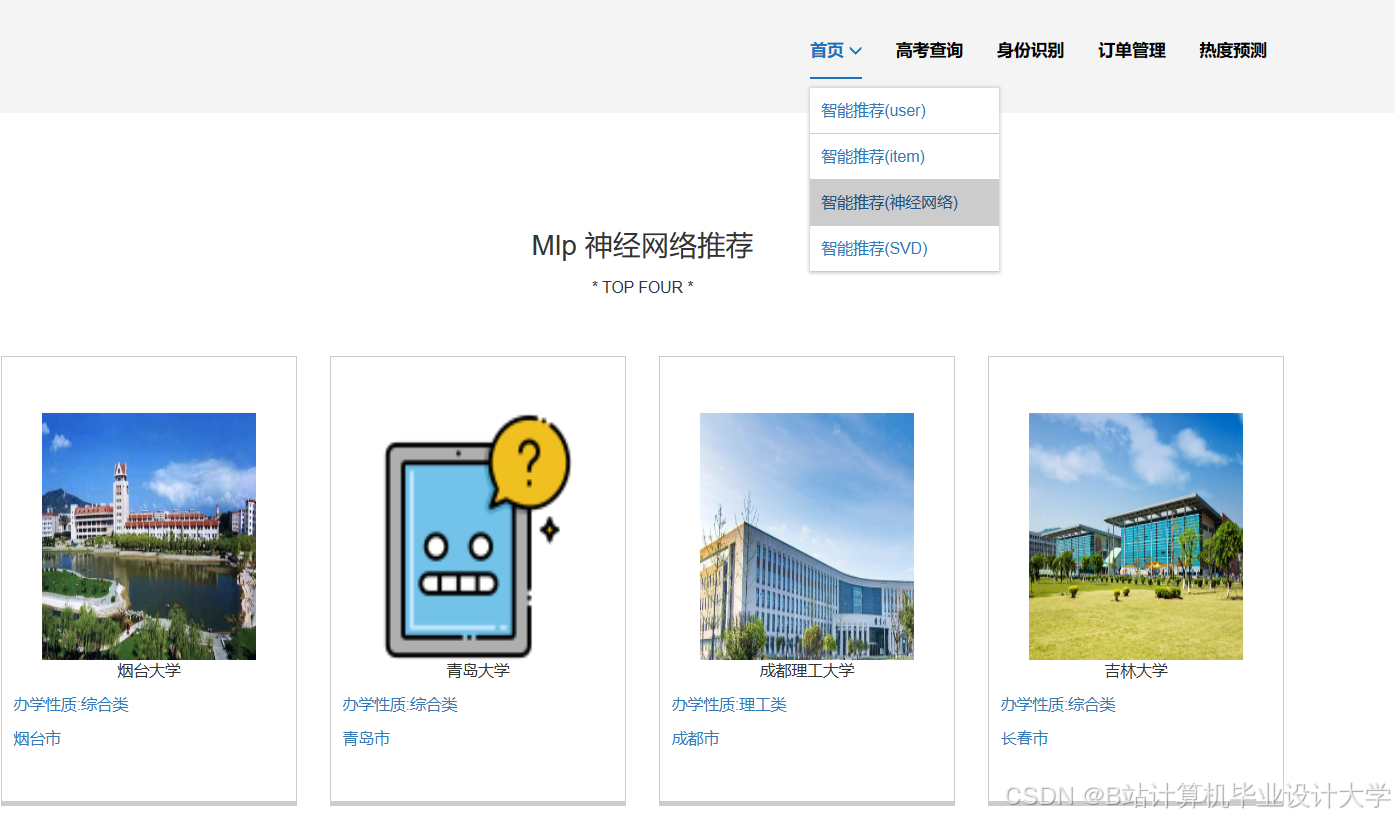Screen dimensions: 1395x819
Task: Open the 热度预测 section
Action: pos(1232,51)
